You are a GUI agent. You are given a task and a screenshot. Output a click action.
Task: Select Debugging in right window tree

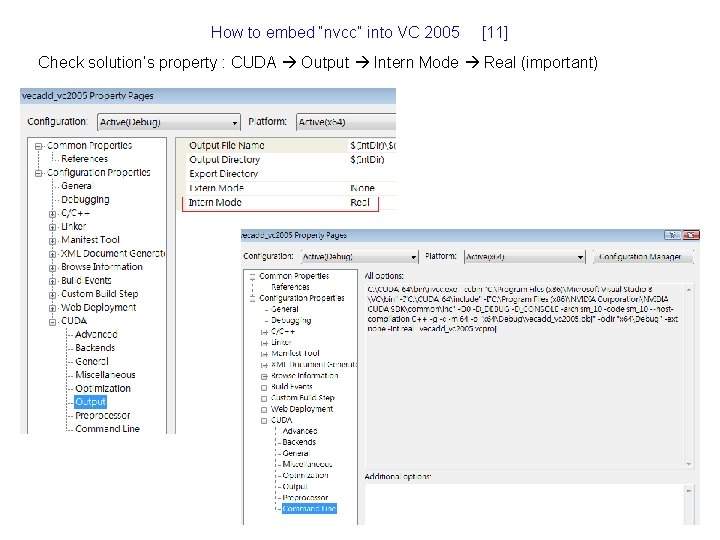click(291, 321)
